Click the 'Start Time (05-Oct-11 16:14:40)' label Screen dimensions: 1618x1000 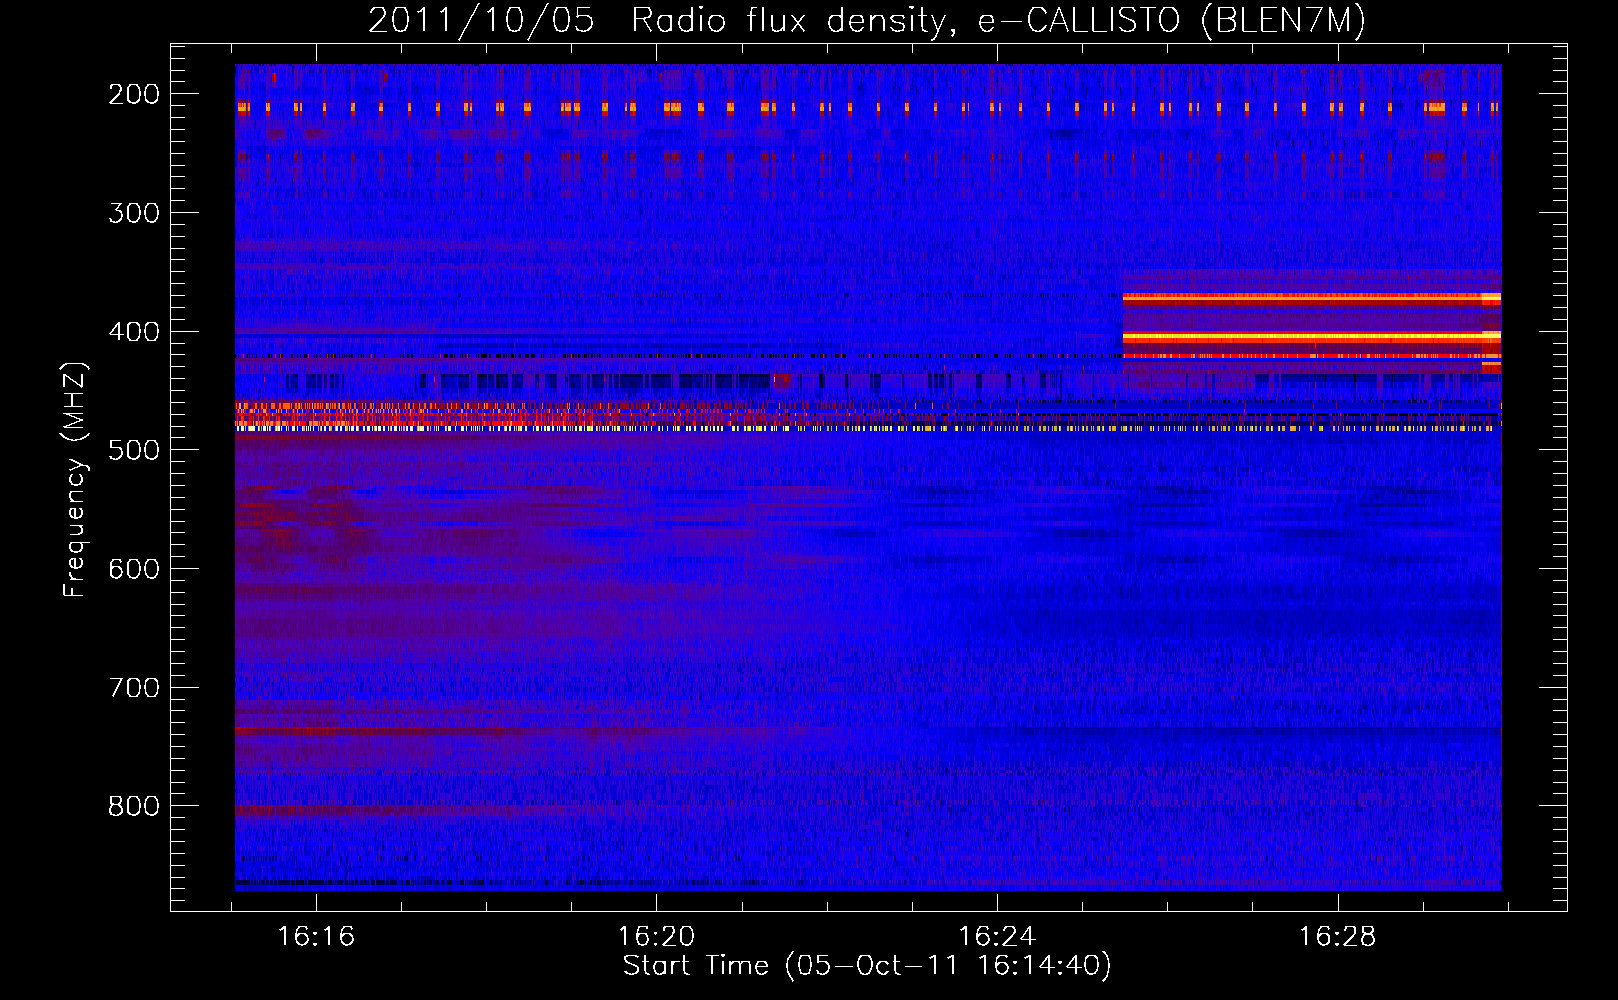(867, 965)
